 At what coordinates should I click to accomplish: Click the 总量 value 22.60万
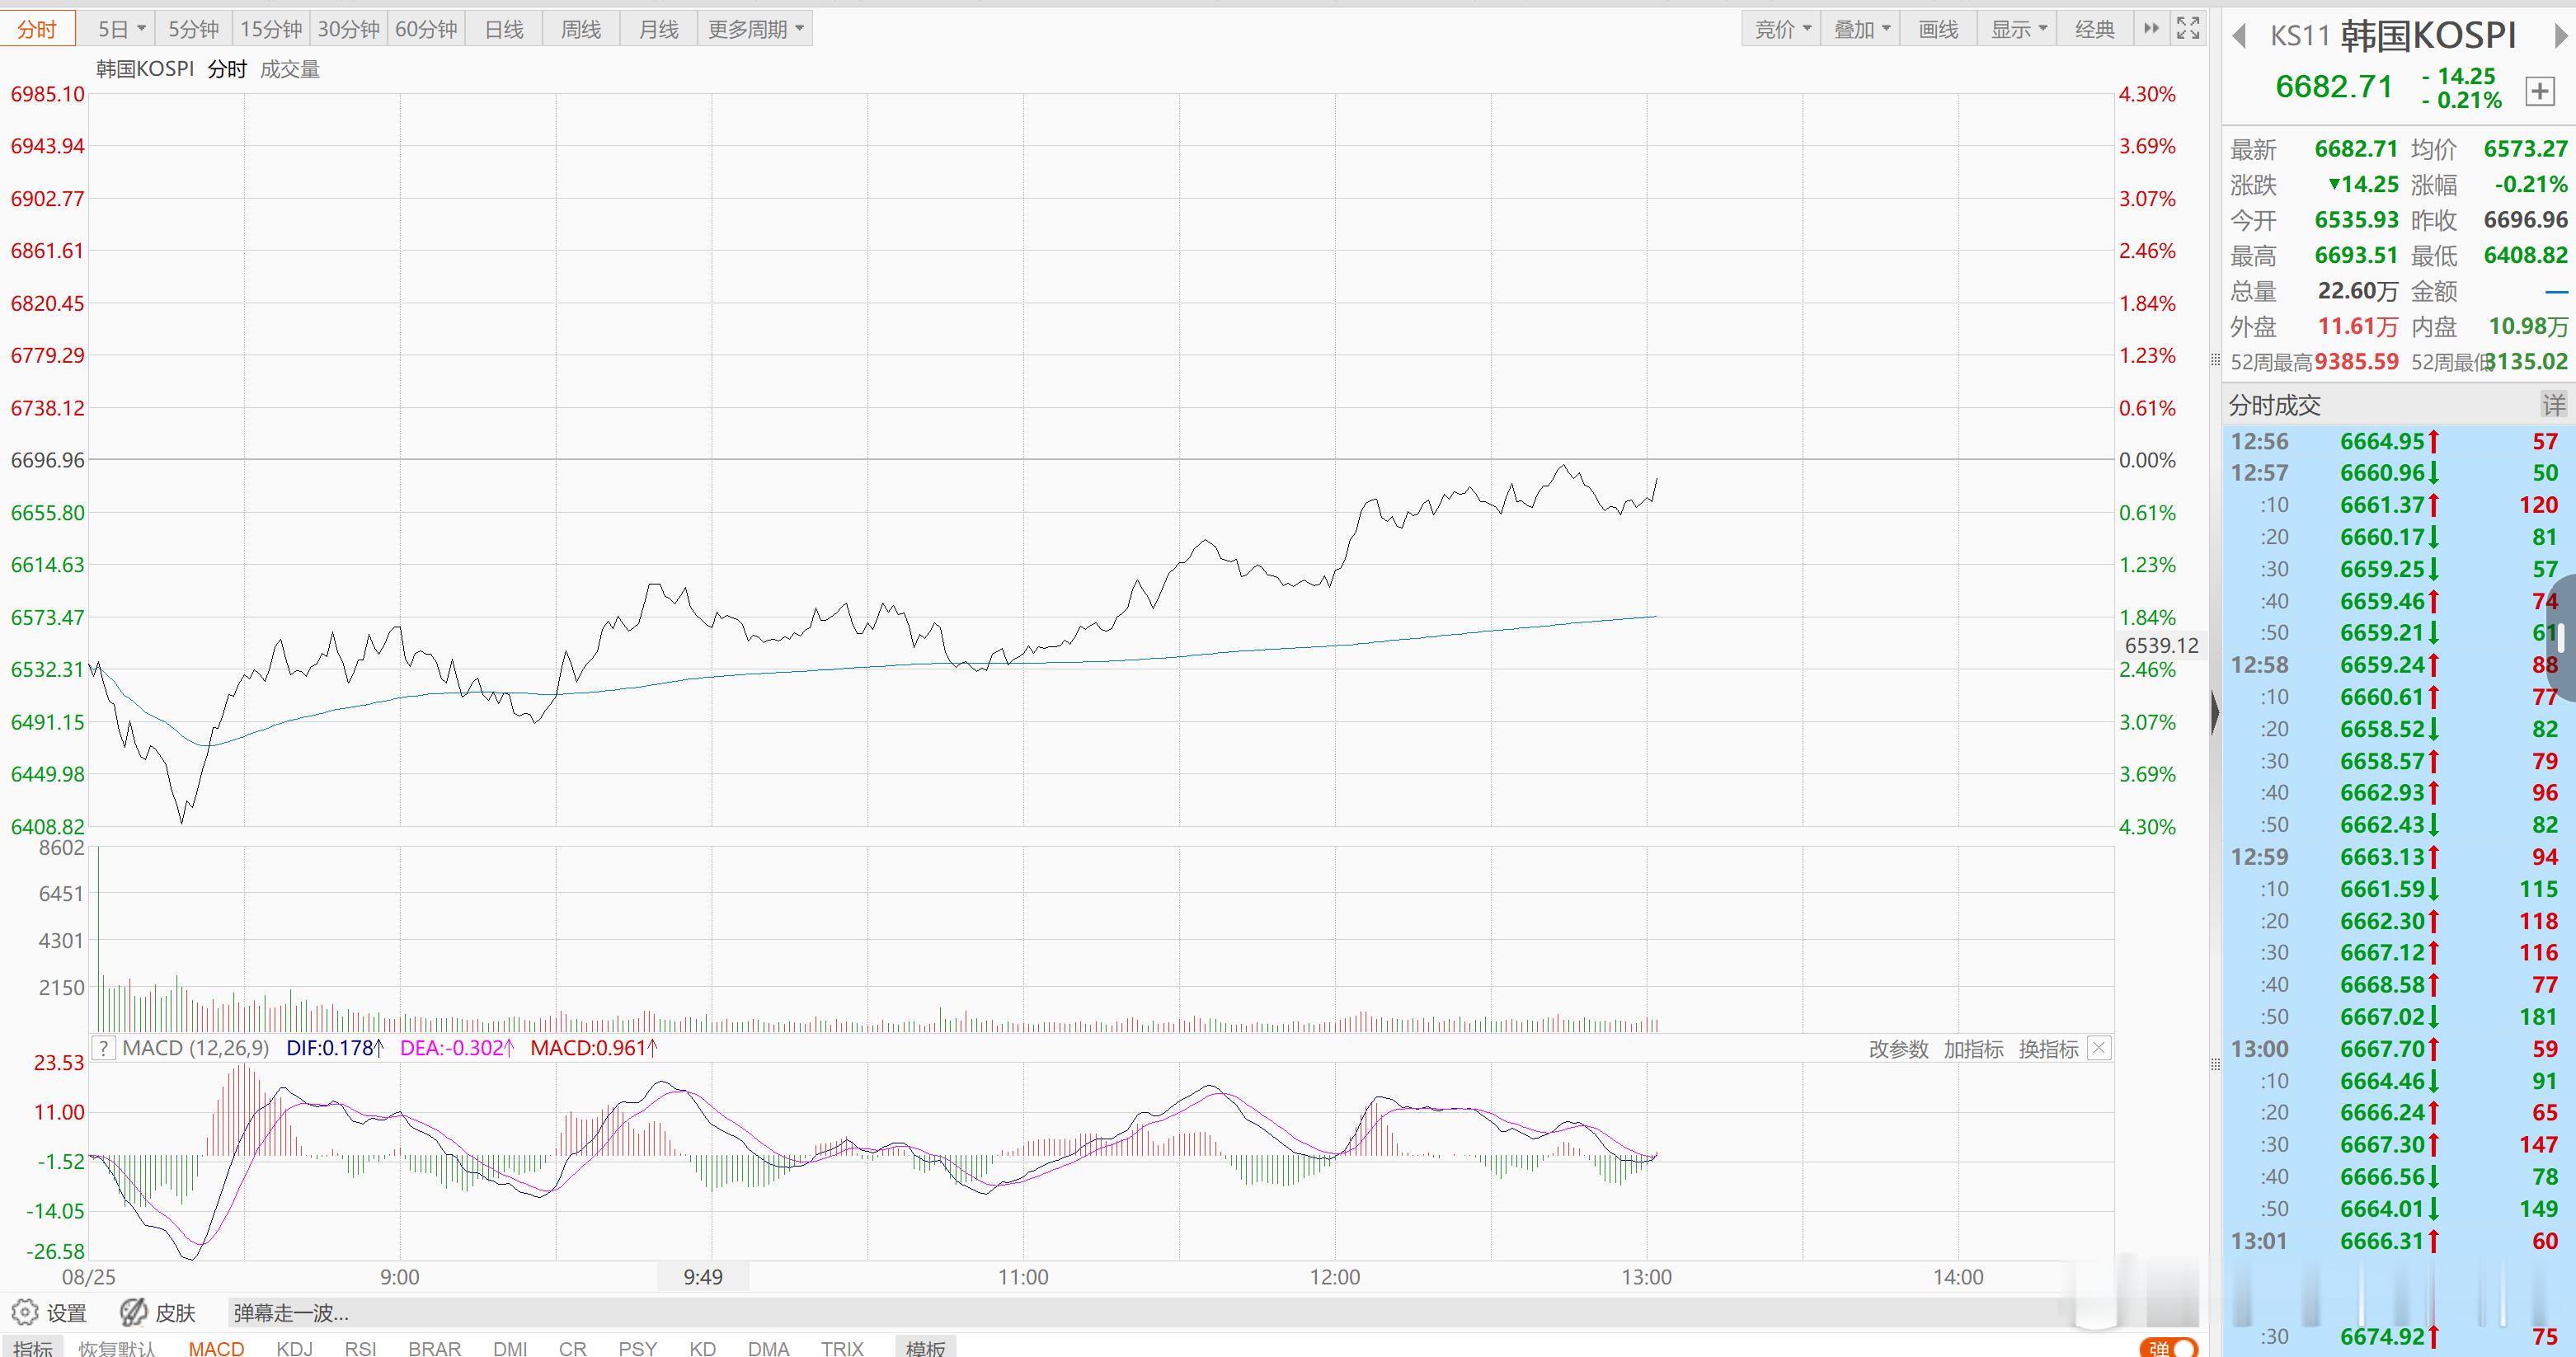[2358, 291]
